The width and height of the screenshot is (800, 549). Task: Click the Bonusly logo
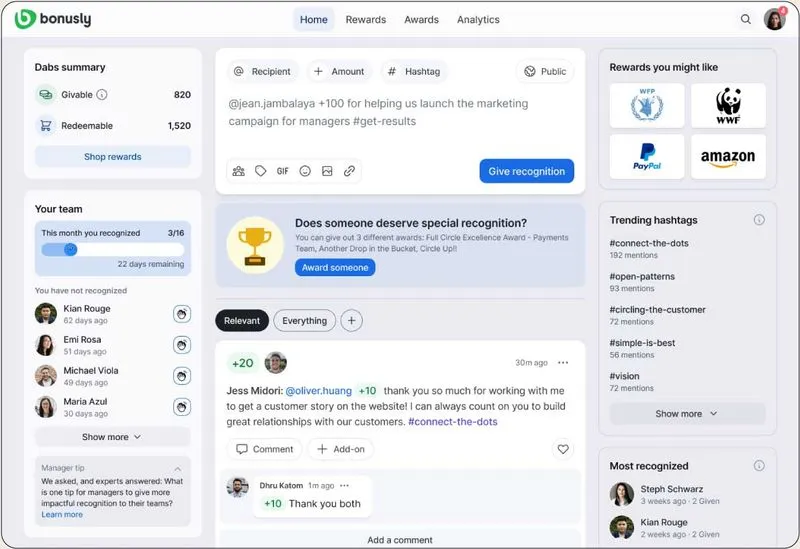click(53, 19)
